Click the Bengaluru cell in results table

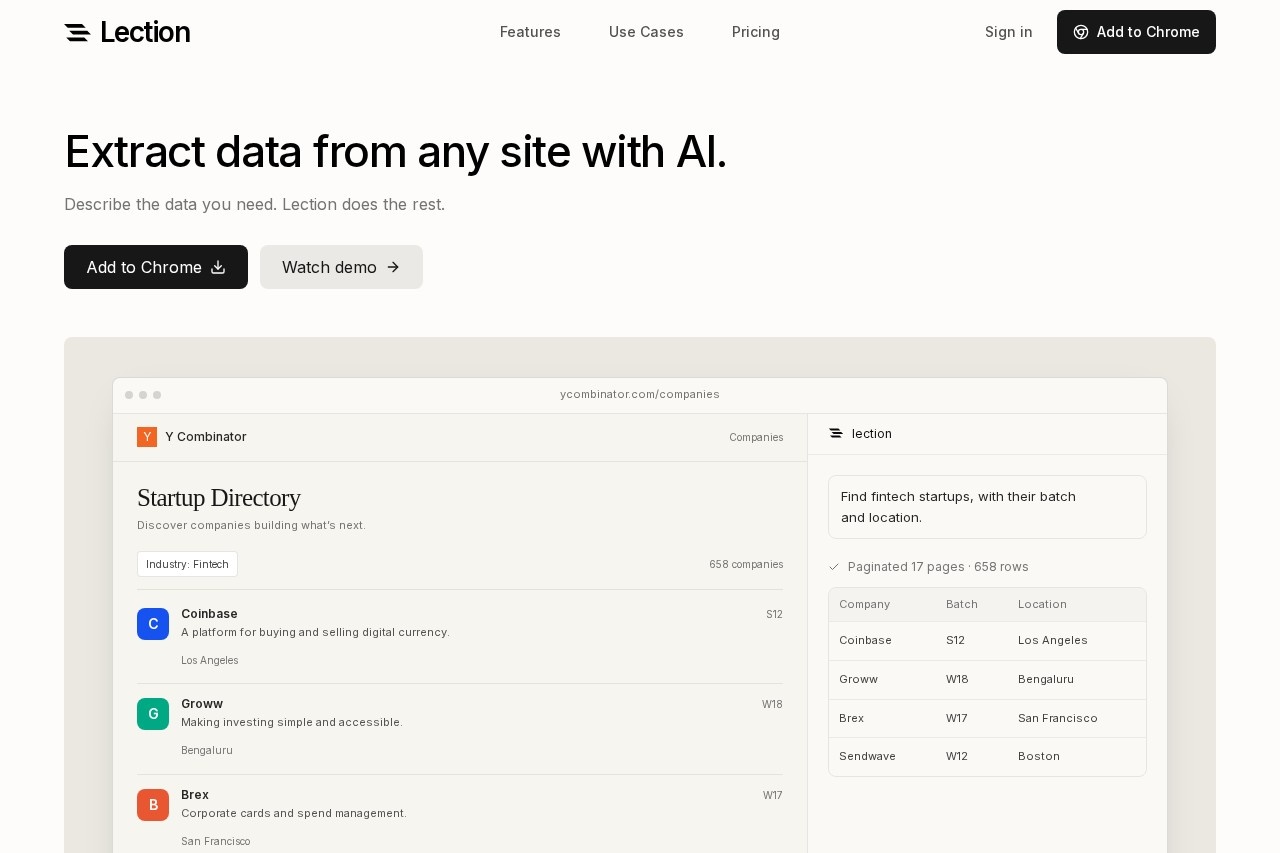(1046, 679)
